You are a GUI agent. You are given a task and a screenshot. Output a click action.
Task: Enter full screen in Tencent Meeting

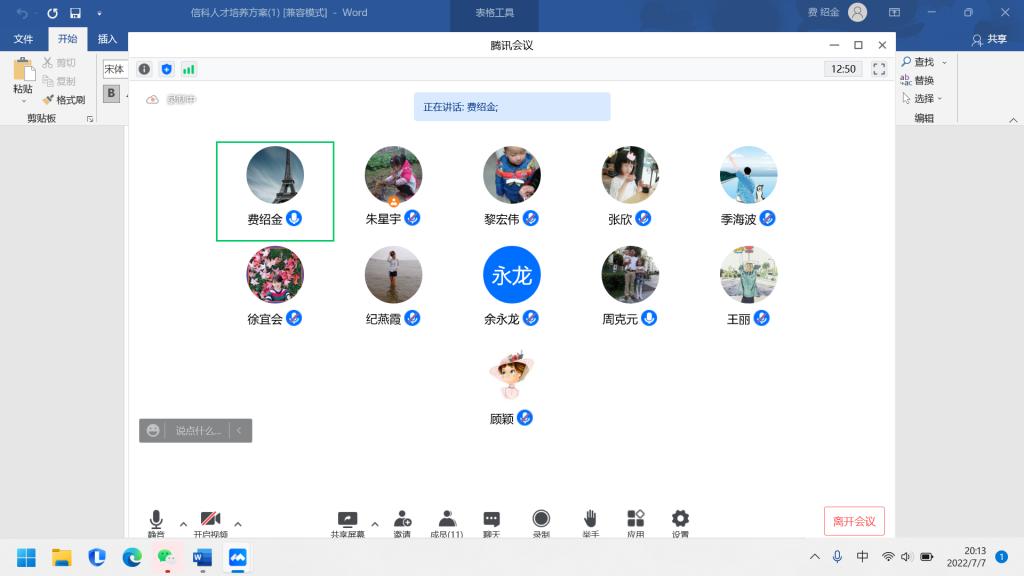click(879, 69)
